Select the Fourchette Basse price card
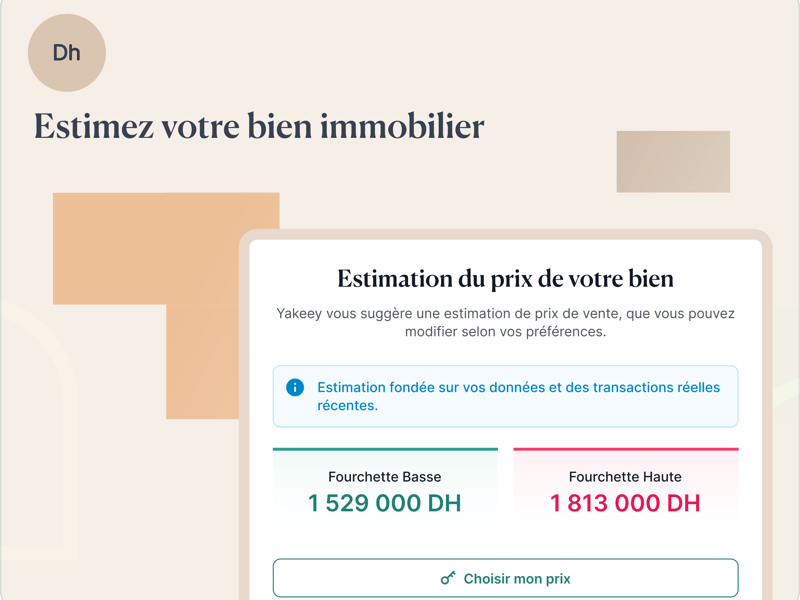This screenshot has width=800, height=600. (385, 490)
